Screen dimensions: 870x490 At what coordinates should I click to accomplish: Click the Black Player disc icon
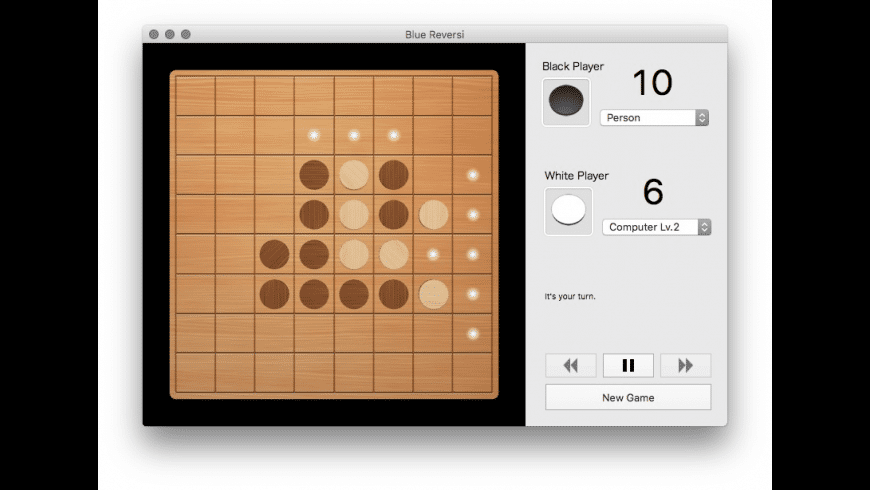coord(566,102)
